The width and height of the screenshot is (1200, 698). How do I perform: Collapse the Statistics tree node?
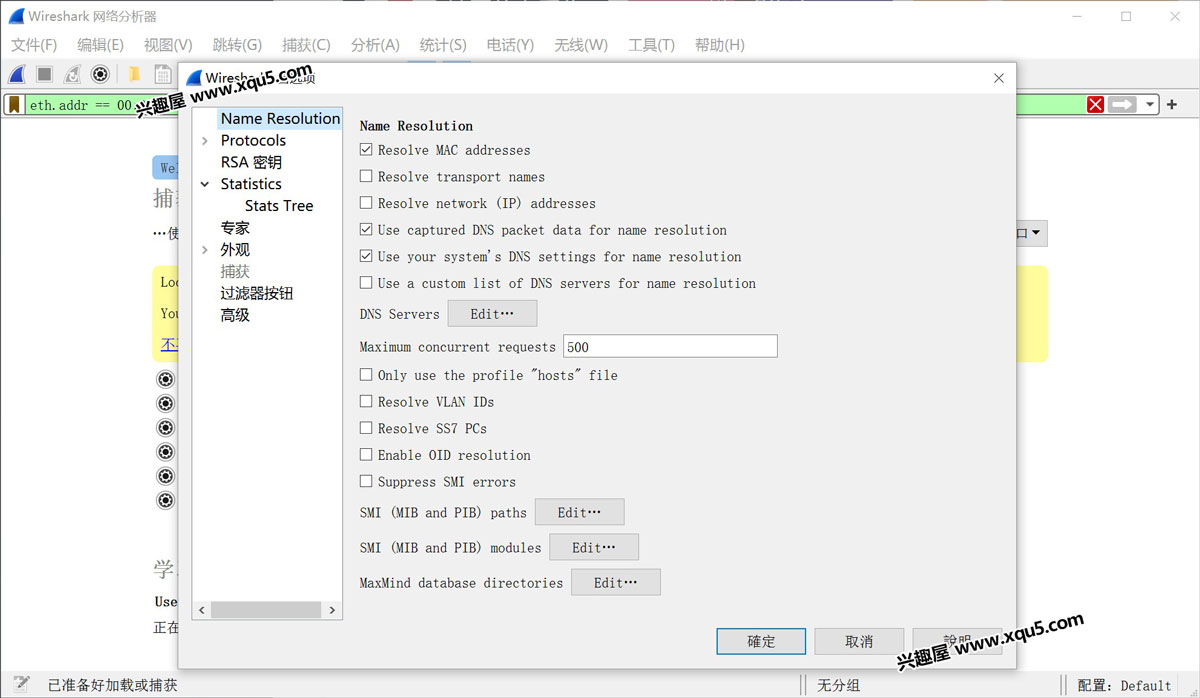pos(205,184)
